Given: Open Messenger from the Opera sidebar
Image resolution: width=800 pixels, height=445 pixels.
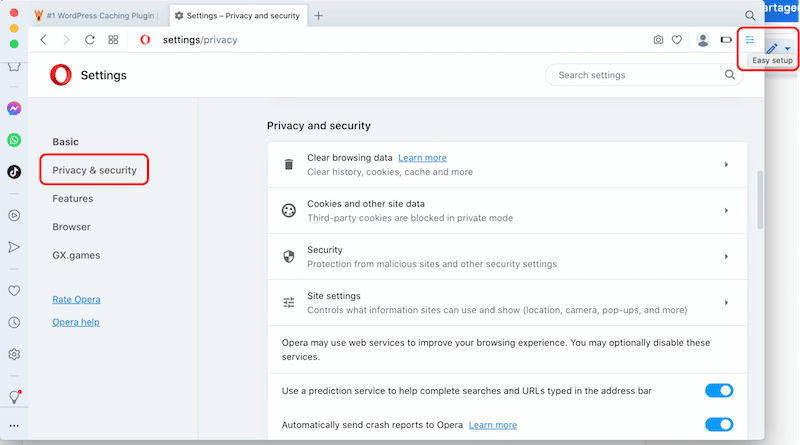Looking at the screenshot, I should [x=14, y=108].
